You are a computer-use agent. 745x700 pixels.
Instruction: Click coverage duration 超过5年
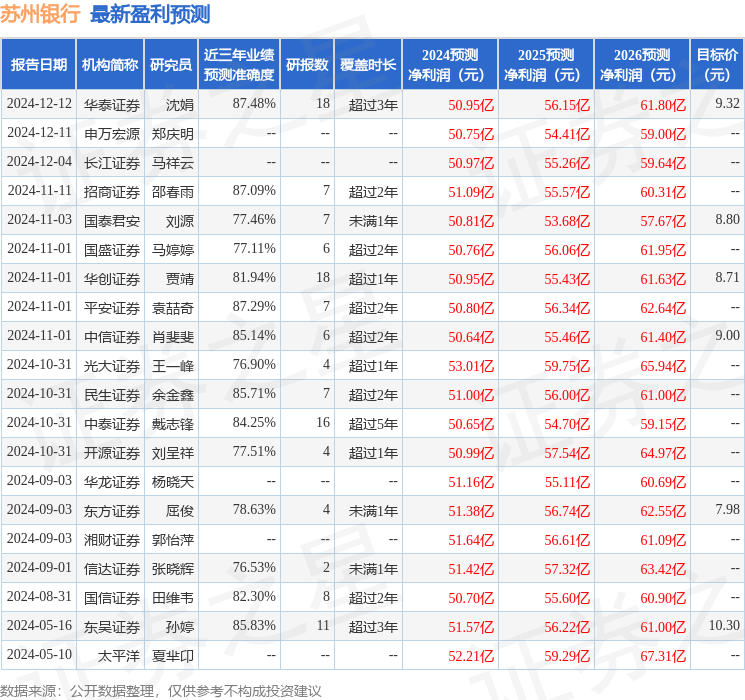coord(373,424)
